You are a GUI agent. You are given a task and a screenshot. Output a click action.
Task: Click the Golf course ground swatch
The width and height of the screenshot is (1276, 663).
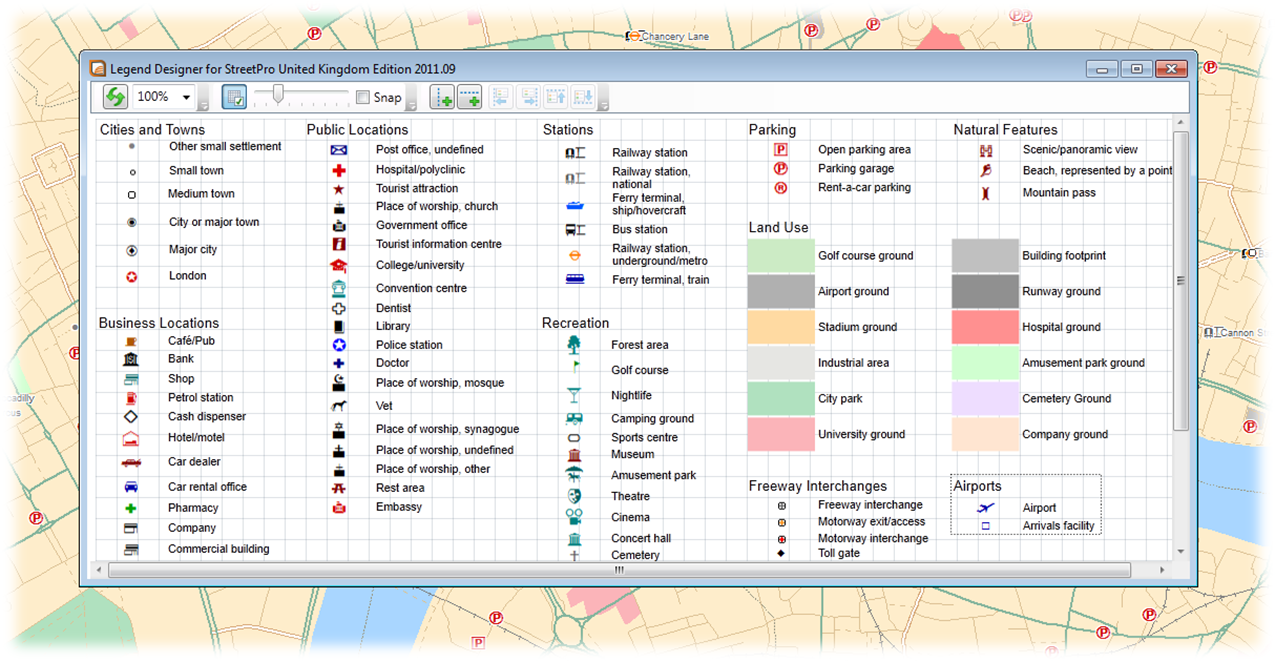tap(781, 255)
